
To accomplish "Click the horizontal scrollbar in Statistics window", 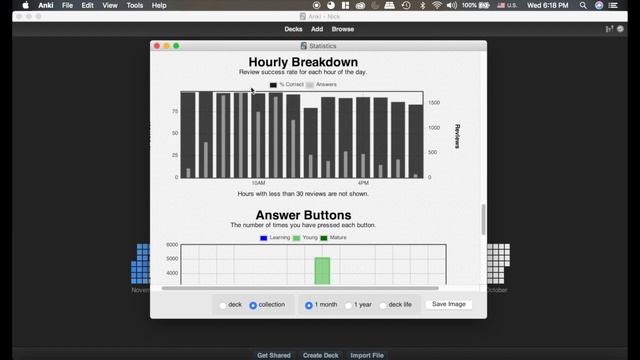I will pos(300,288).
